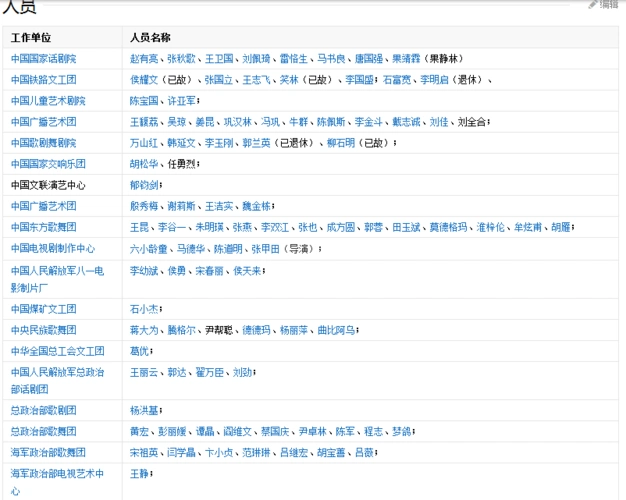
Task: Click the 姜昆 link
Action: 205,122
